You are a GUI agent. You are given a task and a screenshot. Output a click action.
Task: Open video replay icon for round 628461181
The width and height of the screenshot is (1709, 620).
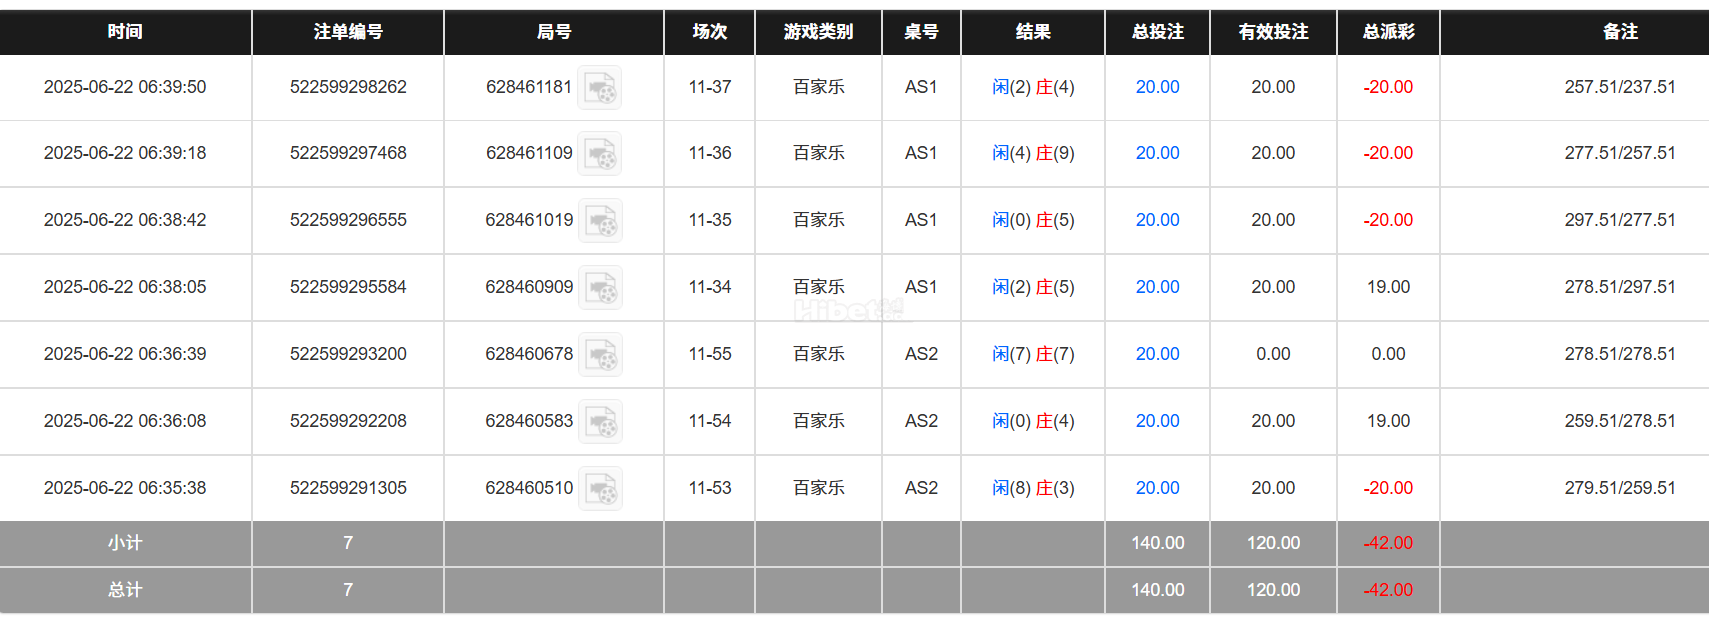[x=600, y=88]
